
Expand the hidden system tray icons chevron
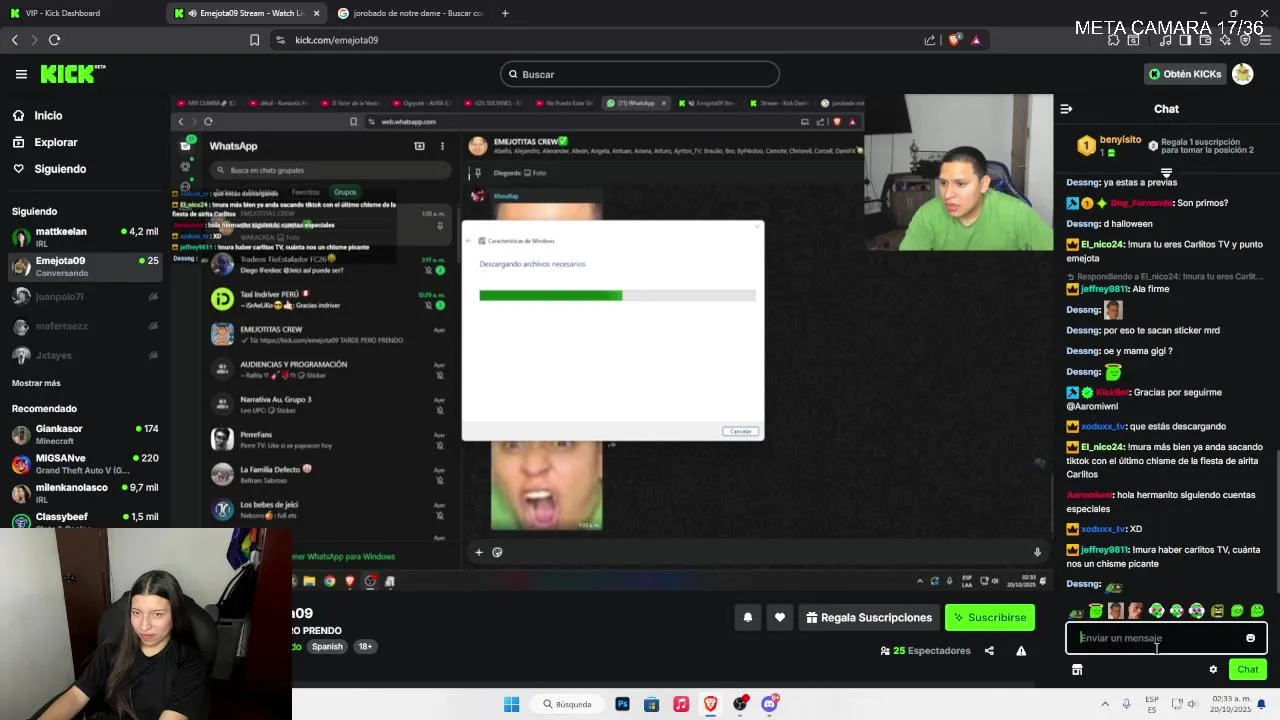coord(1105,704)
